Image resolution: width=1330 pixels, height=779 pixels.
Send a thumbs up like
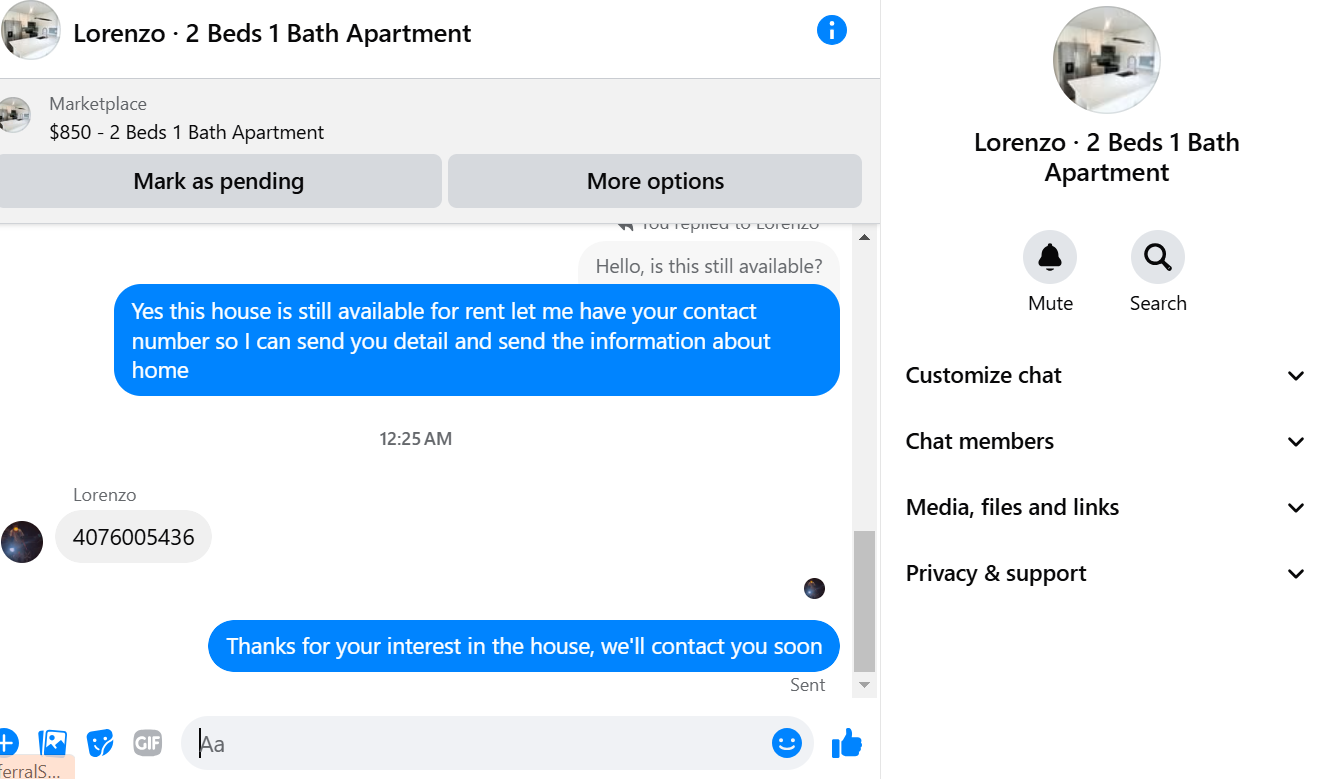coord(846,743)
